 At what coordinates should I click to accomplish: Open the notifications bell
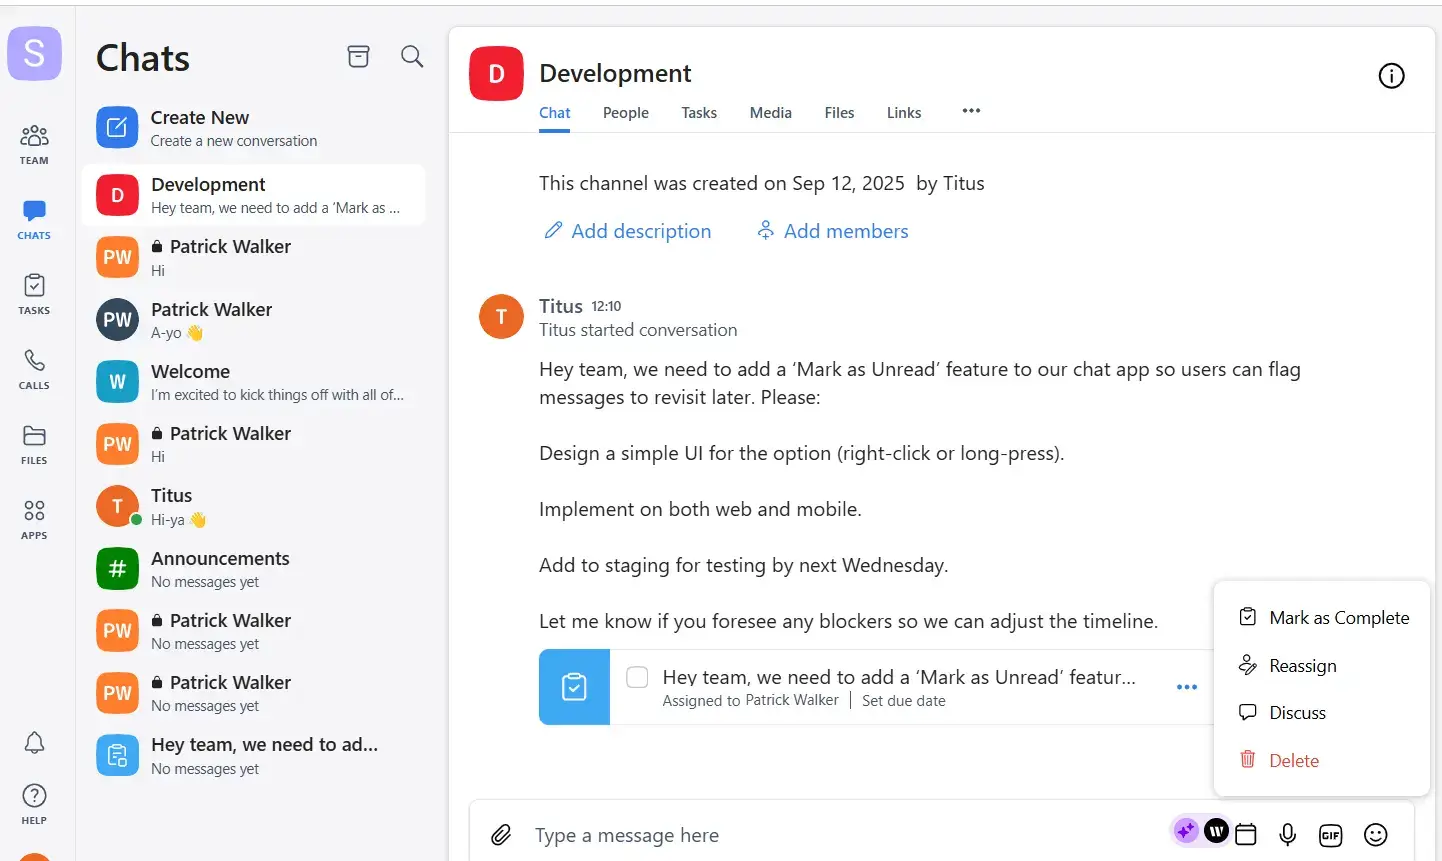click(34, 742)
